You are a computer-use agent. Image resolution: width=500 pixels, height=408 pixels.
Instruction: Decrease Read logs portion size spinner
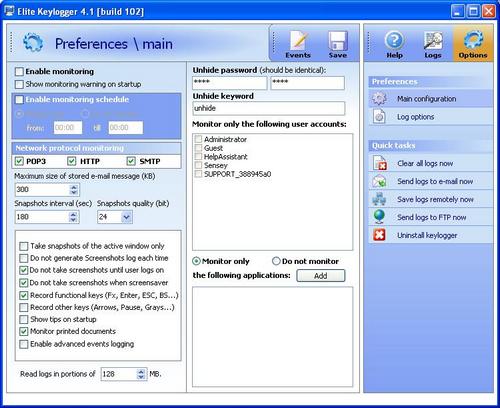141,377
